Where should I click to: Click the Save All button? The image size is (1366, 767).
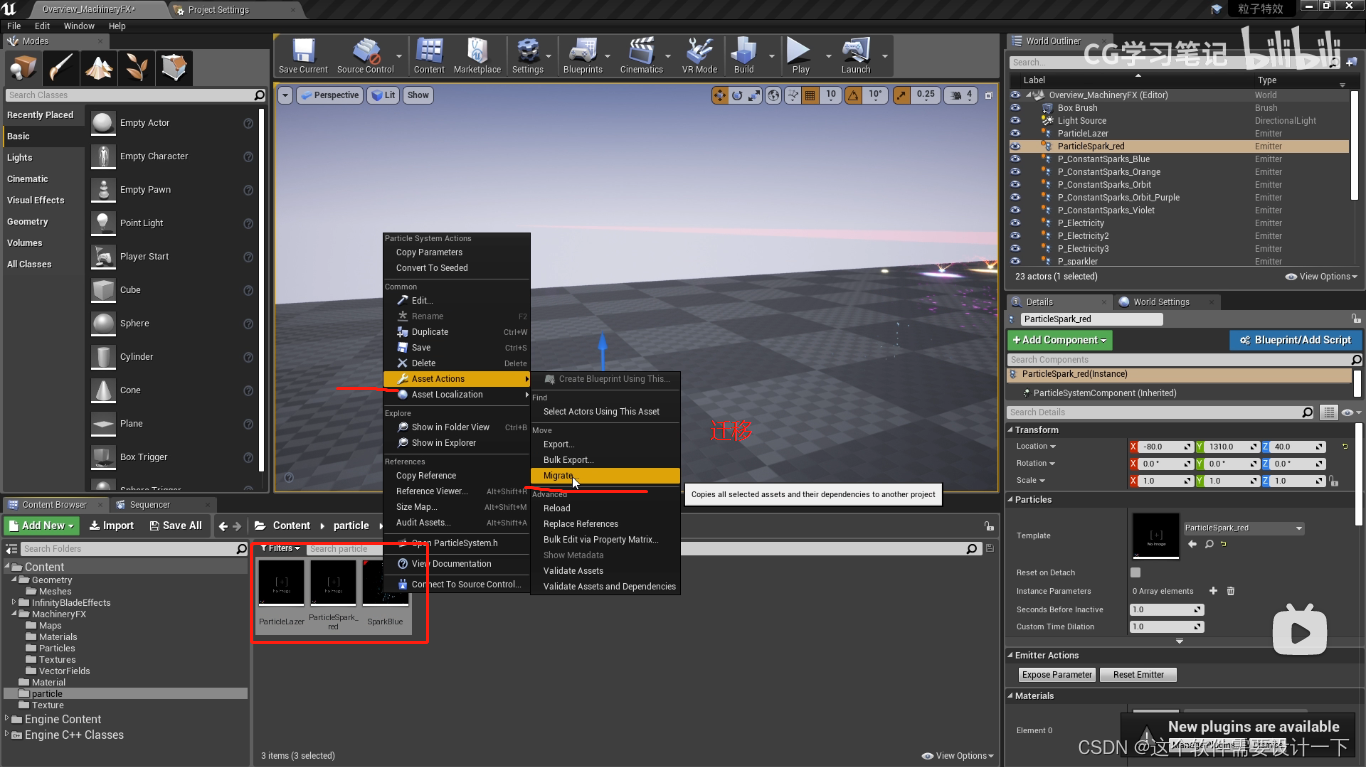pyautogui.click(x=175, y=525)
